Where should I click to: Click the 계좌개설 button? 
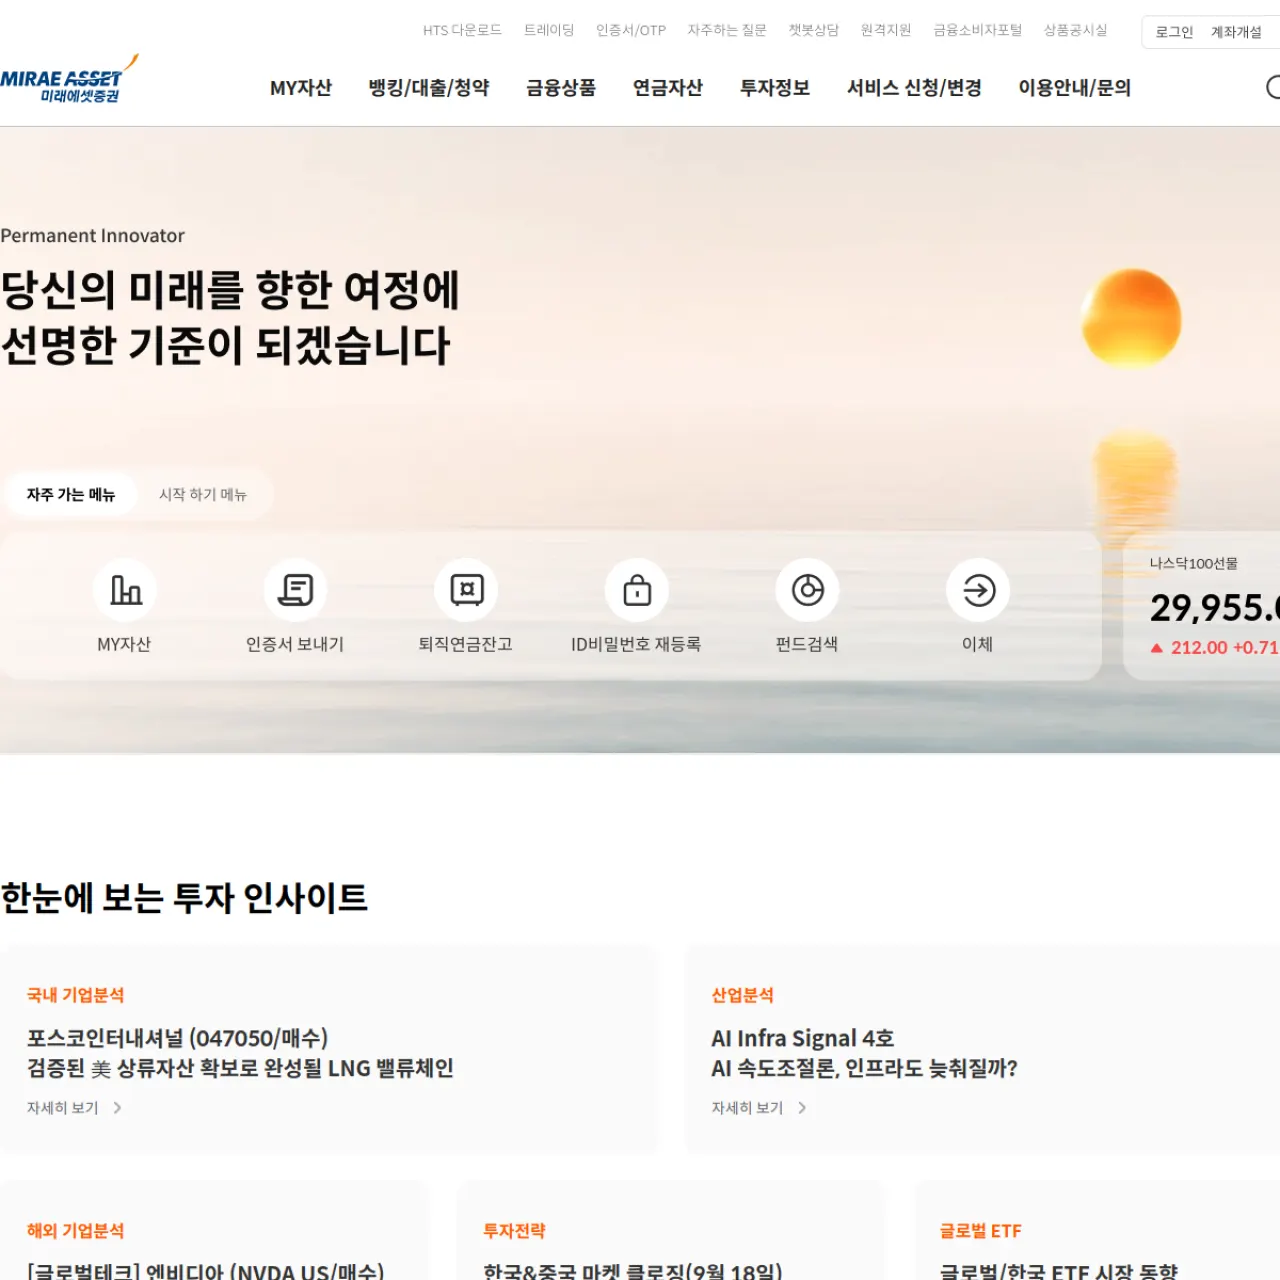point(1237,32)
